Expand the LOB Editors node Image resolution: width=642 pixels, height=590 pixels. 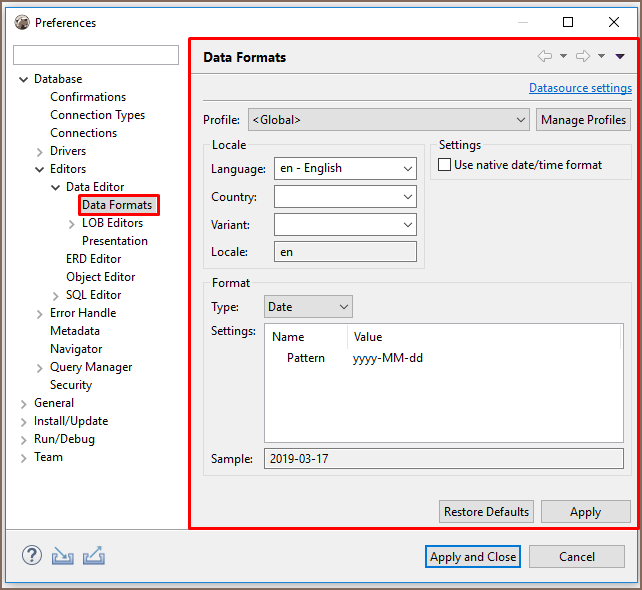pyautogui.click(x=72, y=224)
